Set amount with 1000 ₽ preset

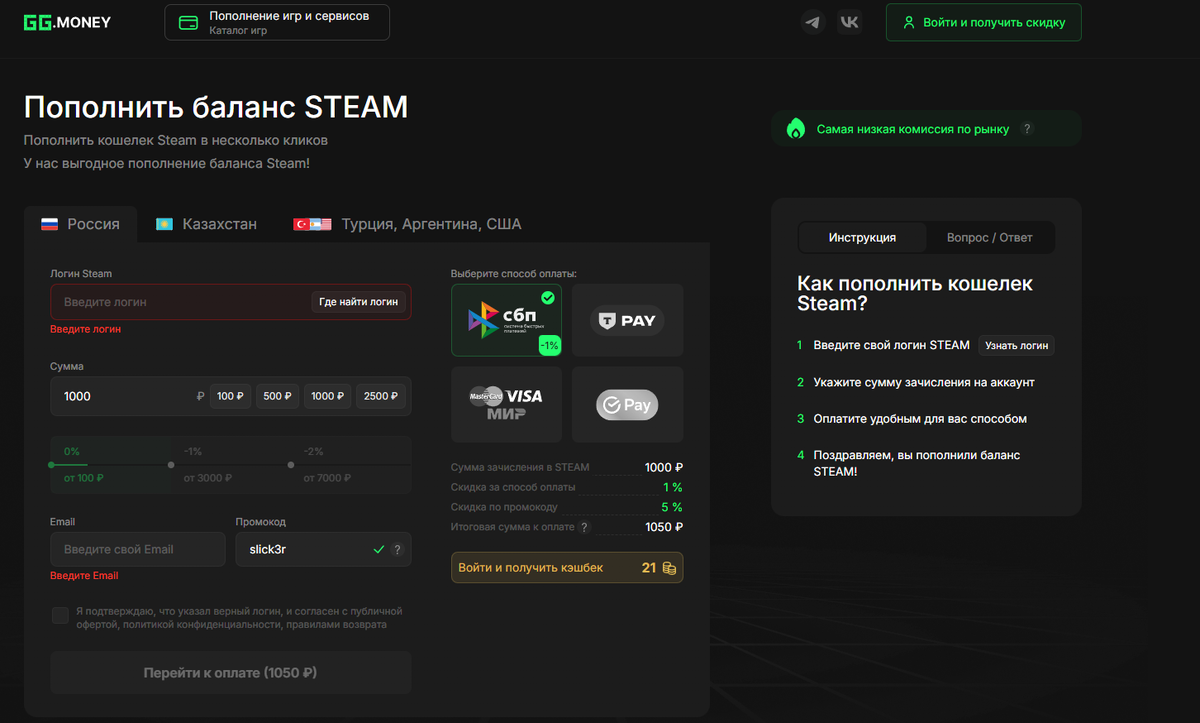(327, 396)
